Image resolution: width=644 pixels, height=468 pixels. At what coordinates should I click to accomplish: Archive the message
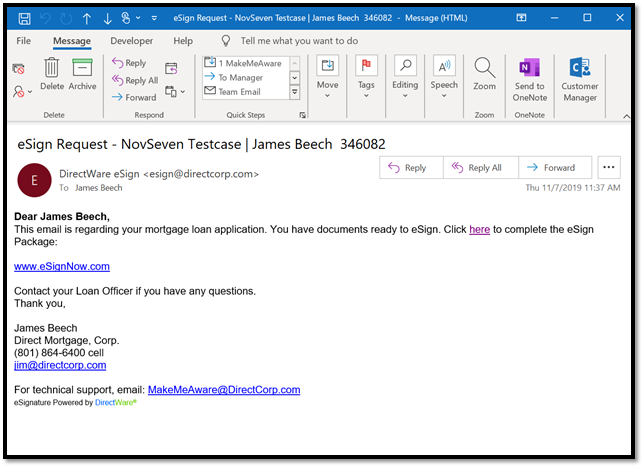coord(82,74)
